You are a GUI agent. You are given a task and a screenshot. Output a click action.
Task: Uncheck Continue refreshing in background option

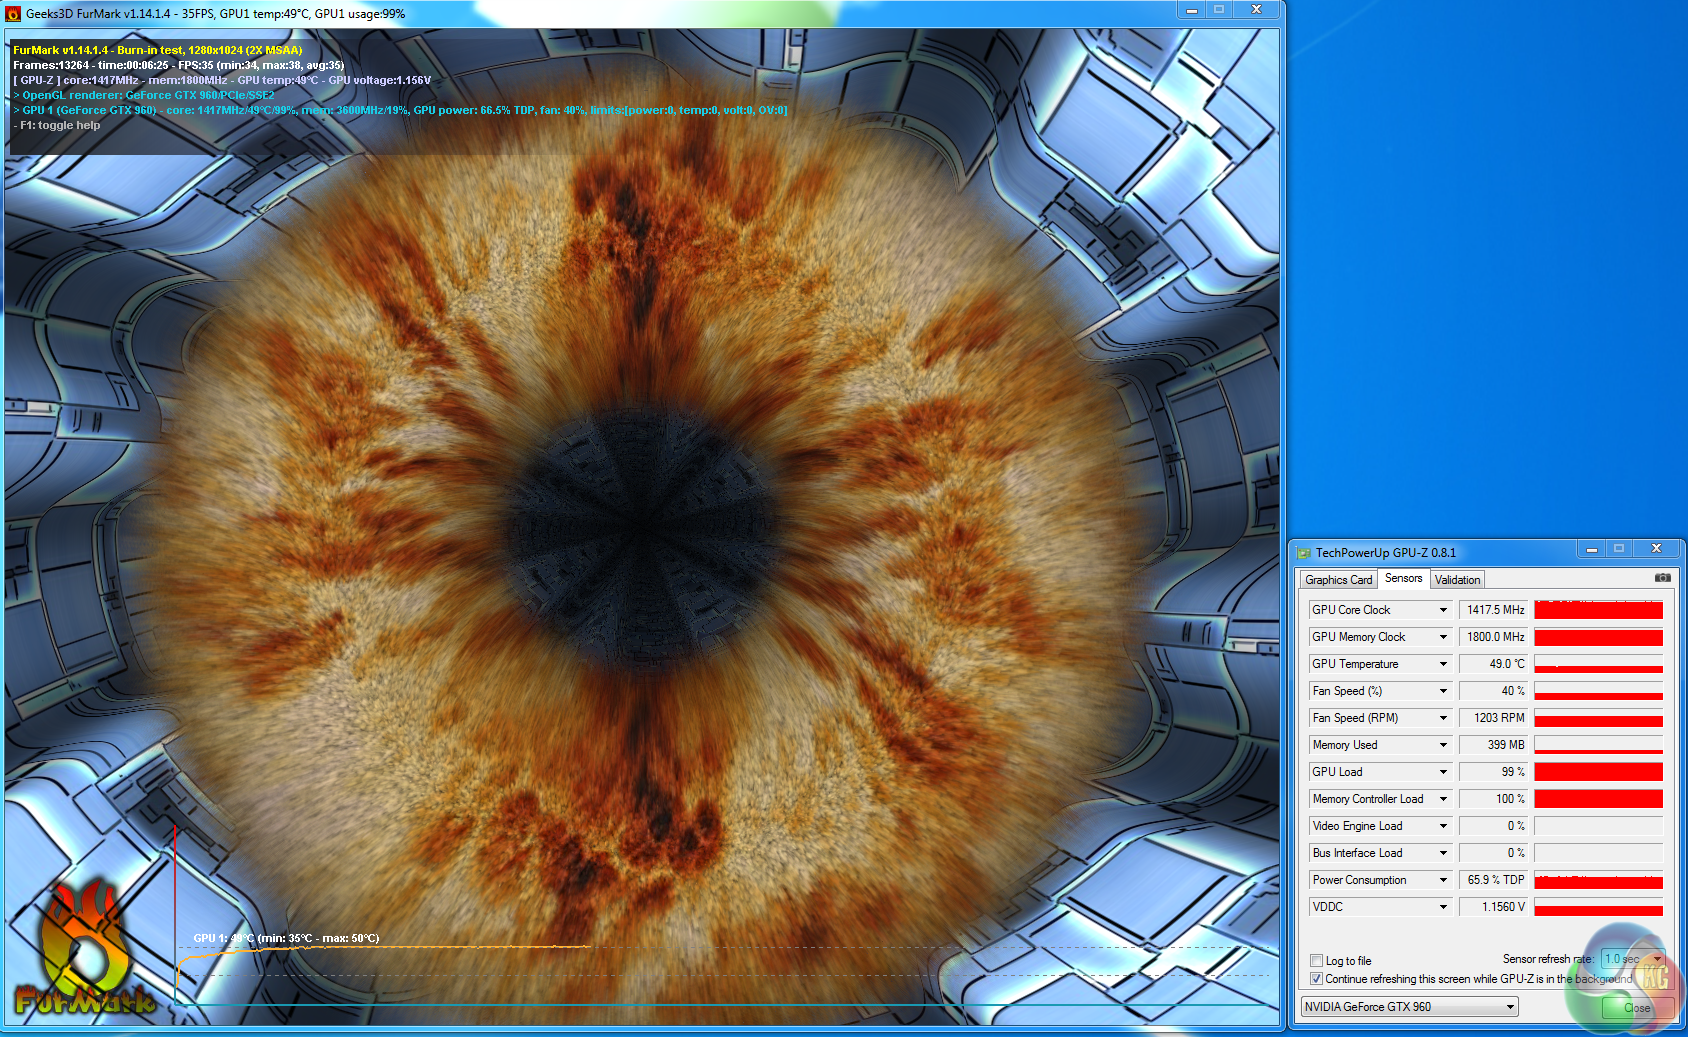click(x=1317, y=979)
